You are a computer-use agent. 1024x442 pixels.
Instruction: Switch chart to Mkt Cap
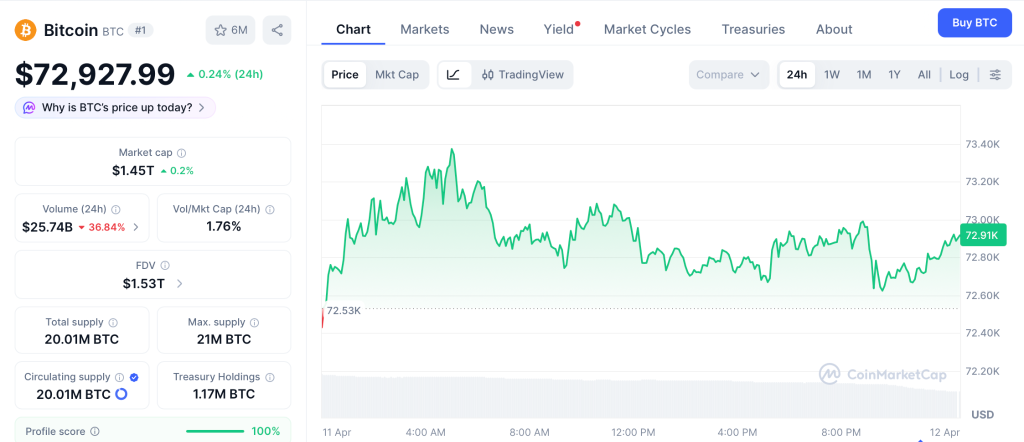397,75
